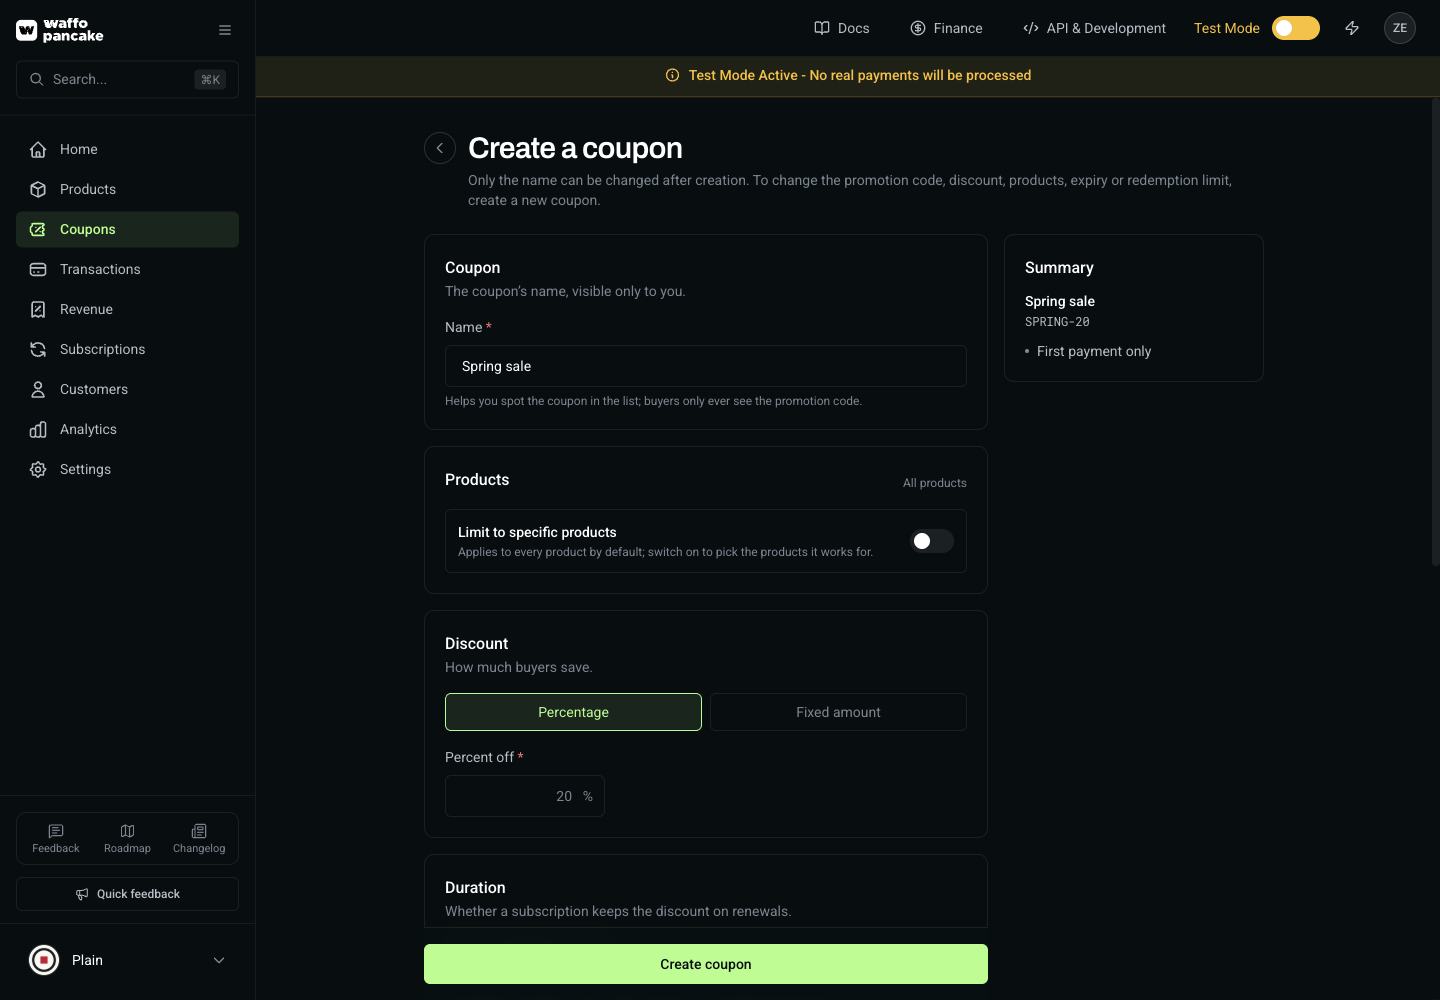Click the Analytics bar chart icon

coord(38,429)
